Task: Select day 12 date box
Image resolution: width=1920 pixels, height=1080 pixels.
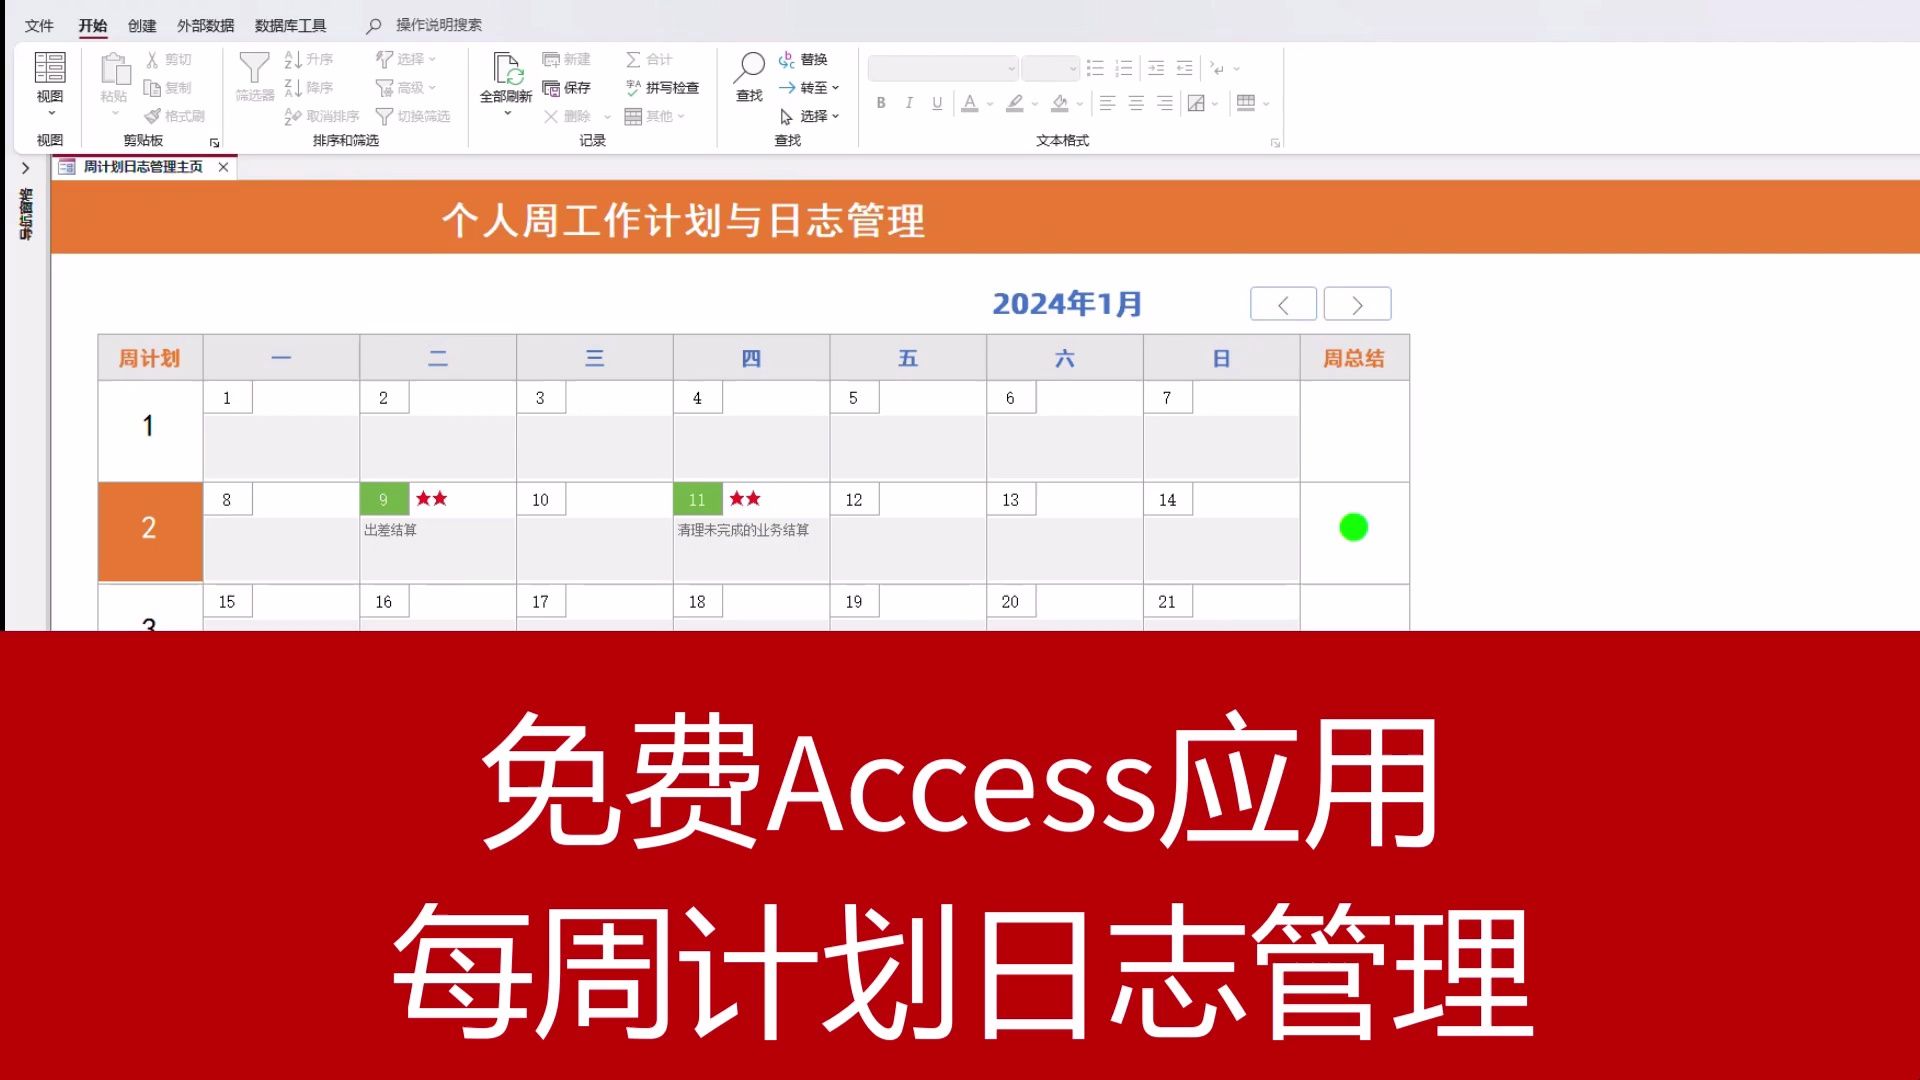Action: point(854,499)
